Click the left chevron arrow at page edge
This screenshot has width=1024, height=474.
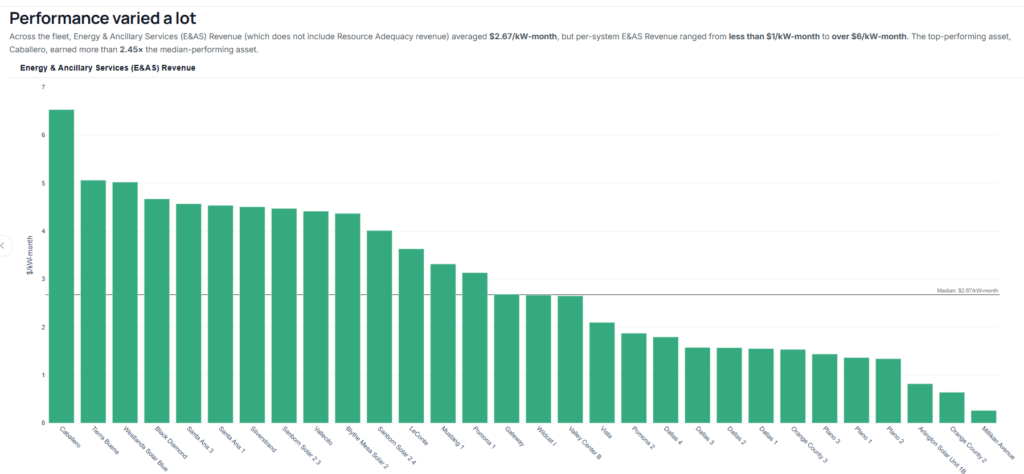point(3,245)
